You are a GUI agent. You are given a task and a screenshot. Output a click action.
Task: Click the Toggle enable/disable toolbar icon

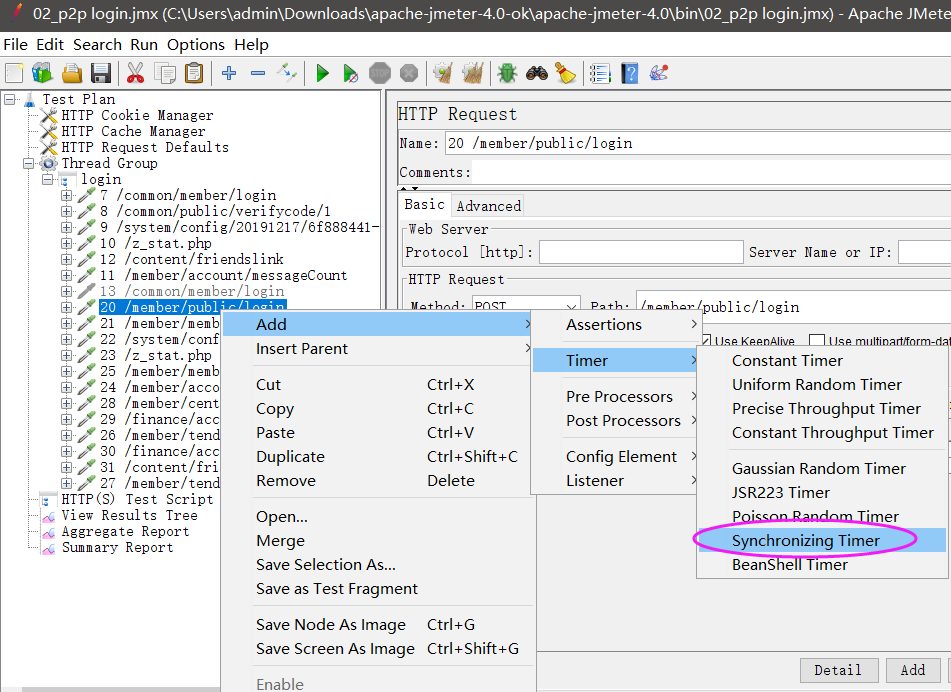tap(286, 73)
